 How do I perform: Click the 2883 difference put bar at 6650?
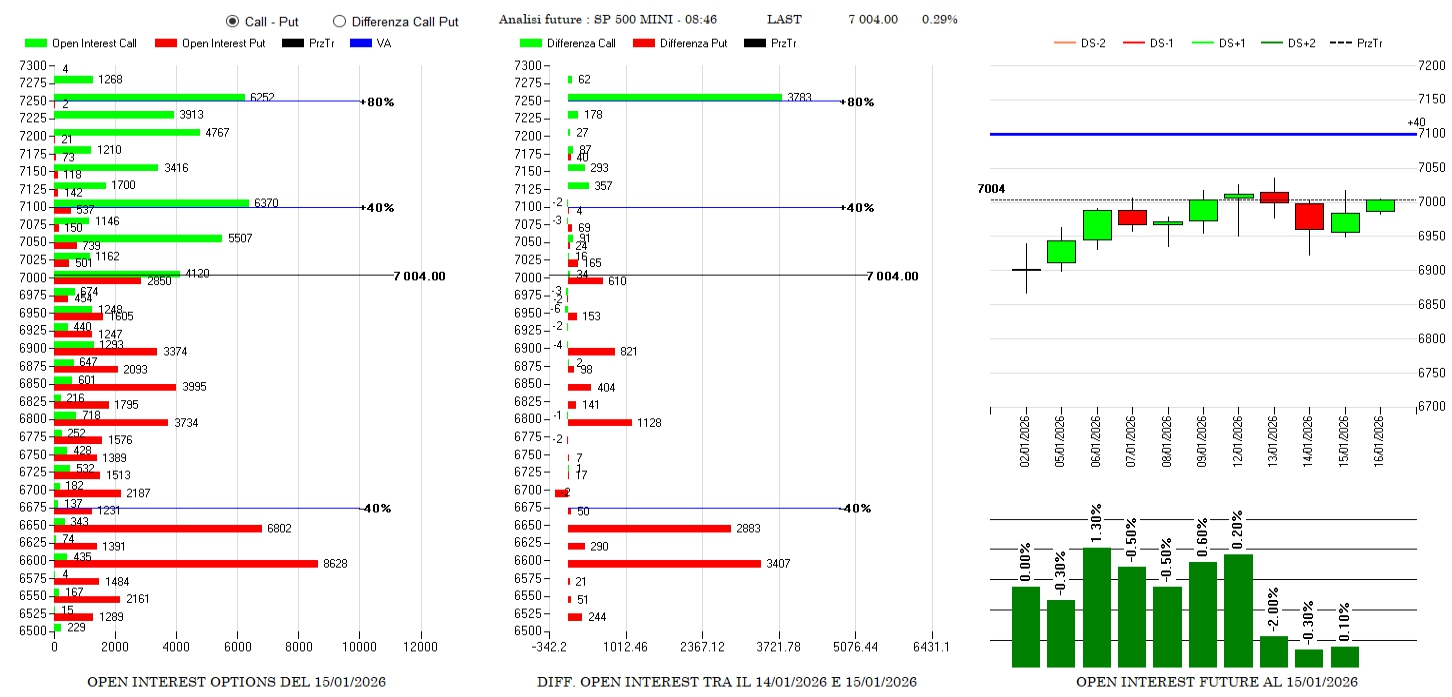649,527
